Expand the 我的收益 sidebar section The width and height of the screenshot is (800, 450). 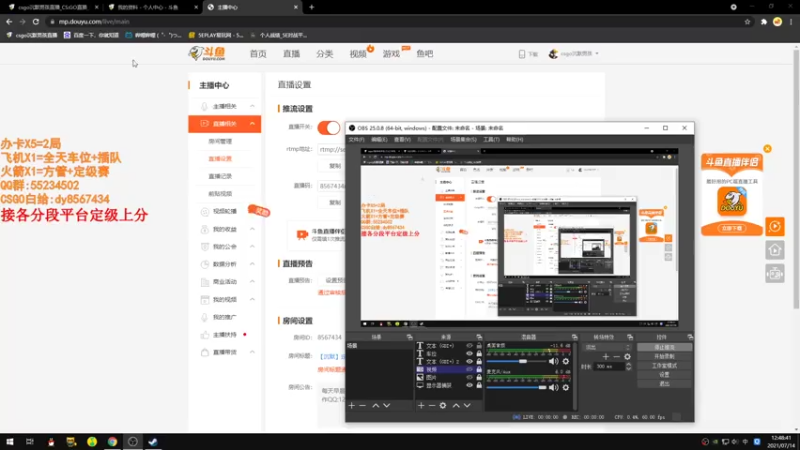[252, 229]
